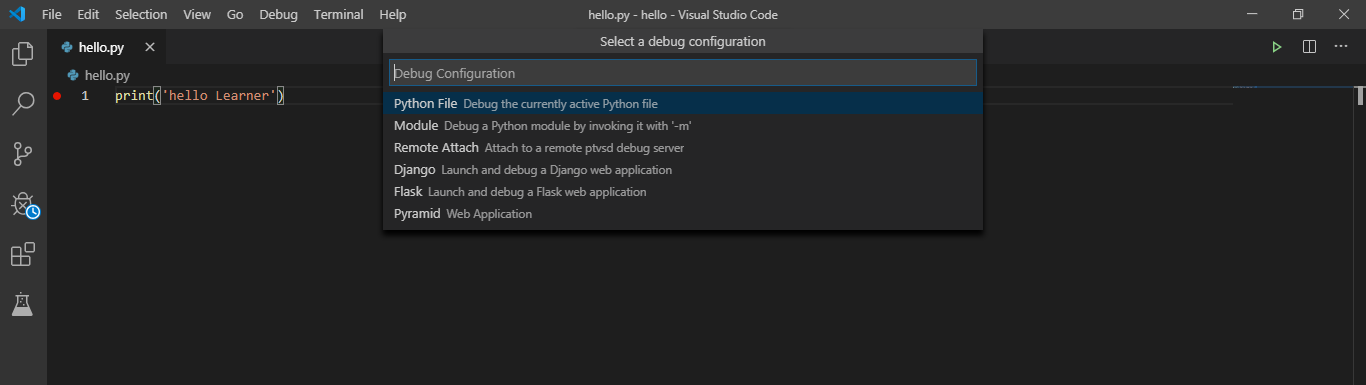Screen dimensions: 1366x385
Task: Open the File menu
Action: click(x=52, y=15)
